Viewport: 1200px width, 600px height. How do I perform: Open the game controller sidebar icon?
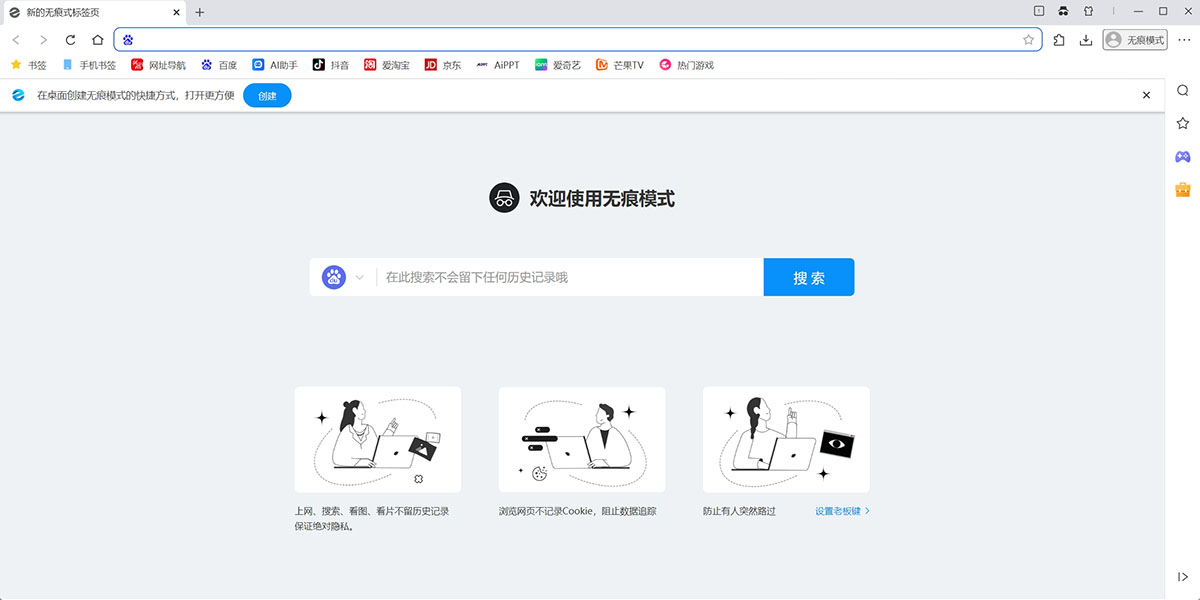(1182, 157)
